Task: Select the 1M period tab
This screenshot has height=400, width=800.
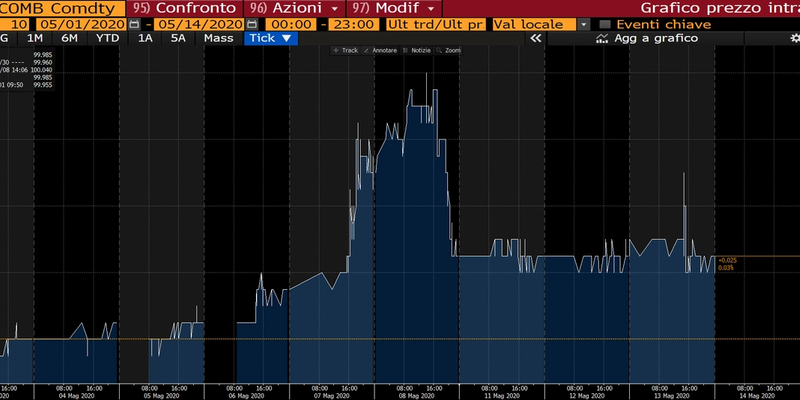Action: click(35, 38)
